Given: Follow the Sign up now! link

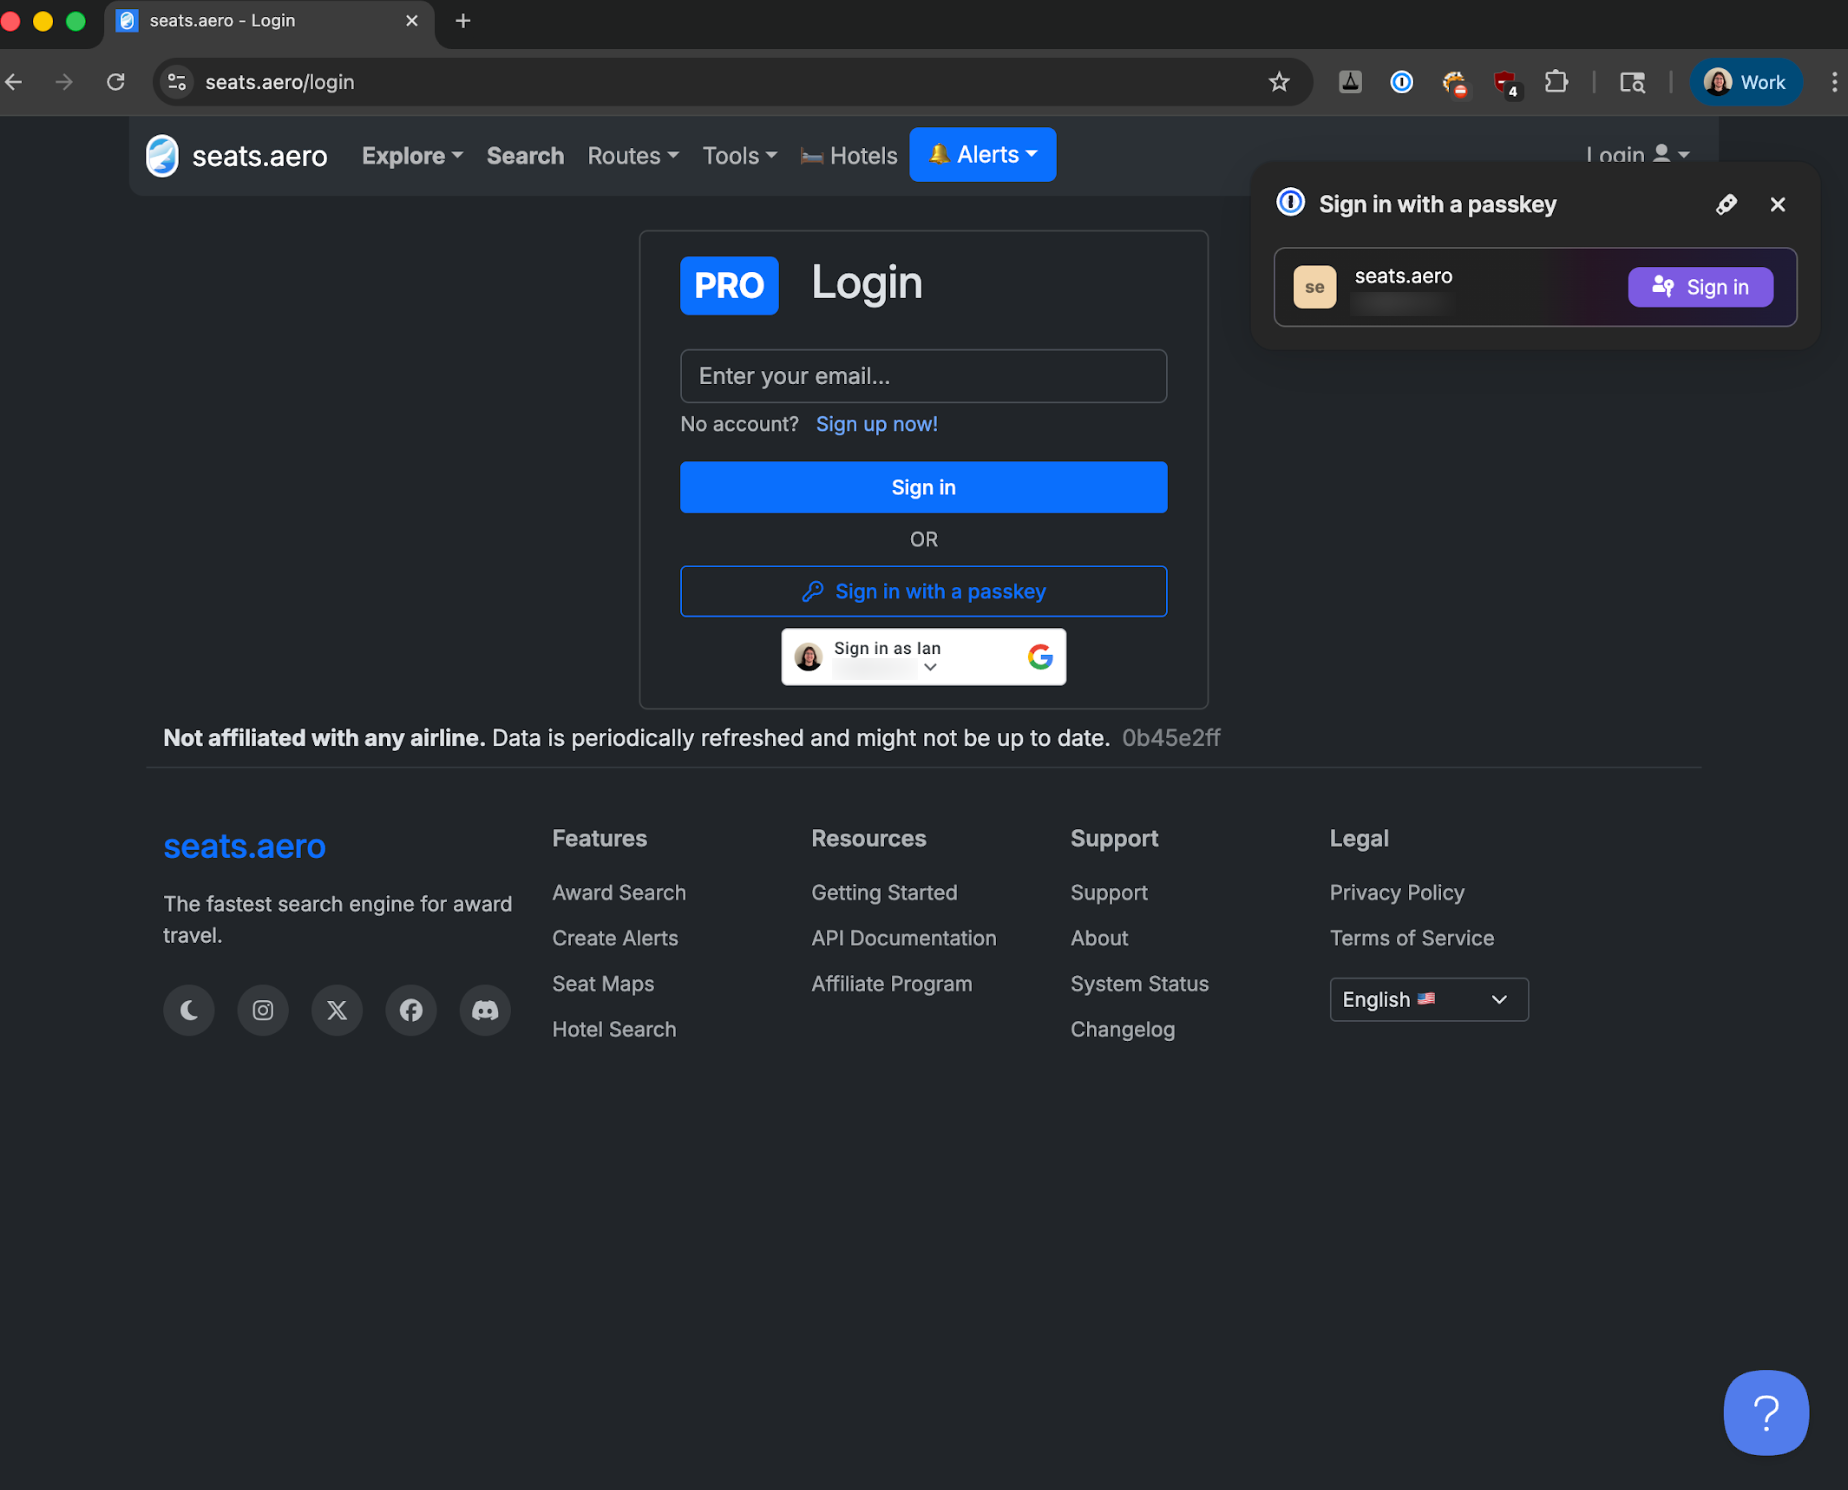Looking at the screenshot, I should pyautogui.click(x=876, y=424).
